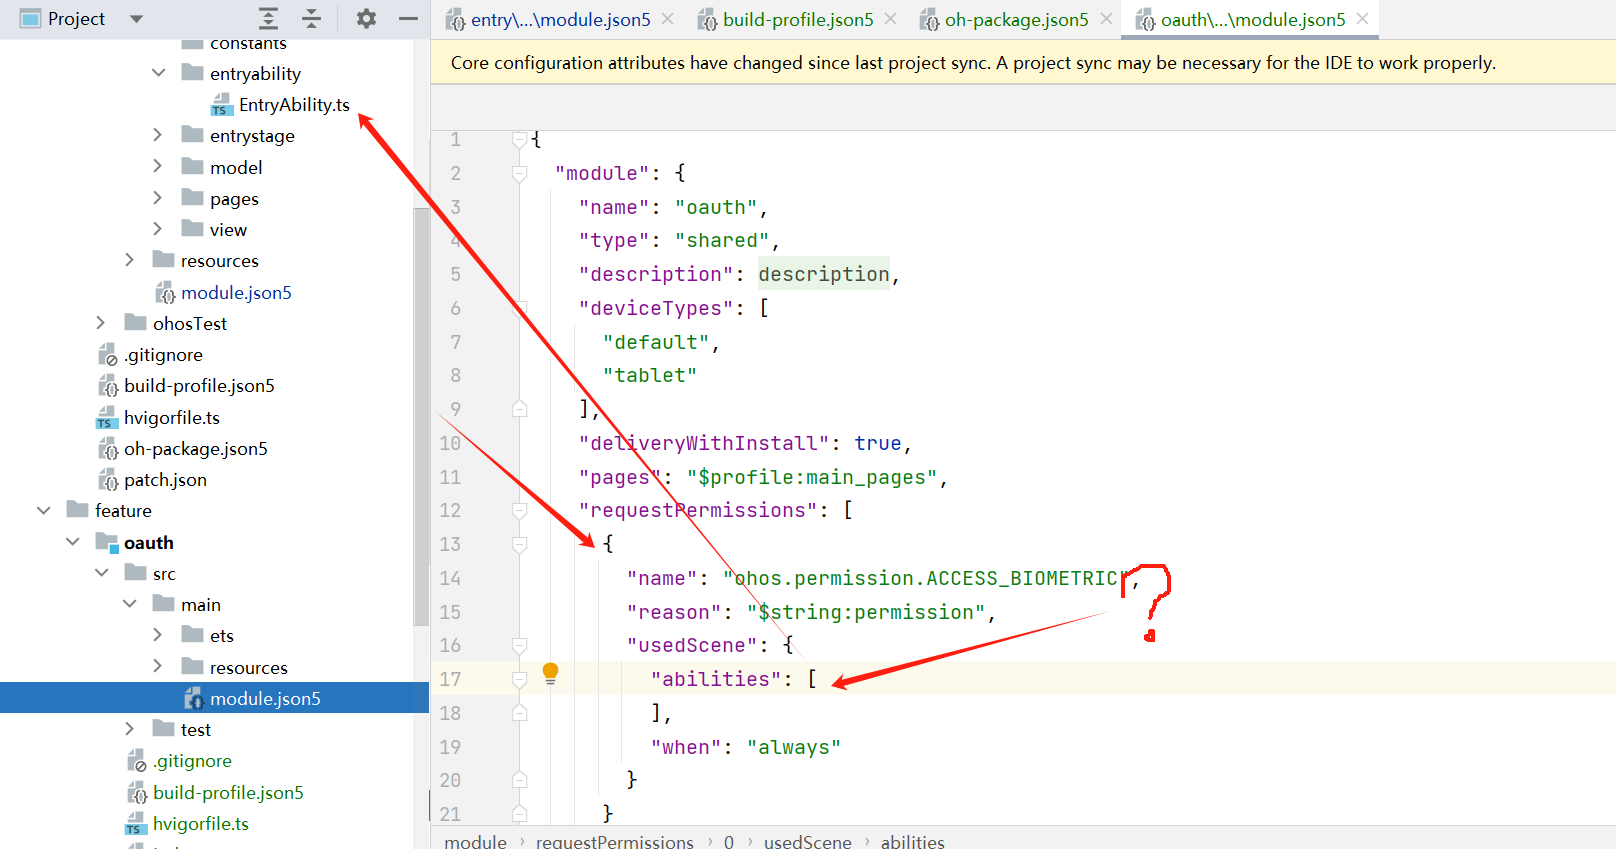Fold the code block at line 2
The height and width of the screenshot is (849, 1616).
pos(519,174)
